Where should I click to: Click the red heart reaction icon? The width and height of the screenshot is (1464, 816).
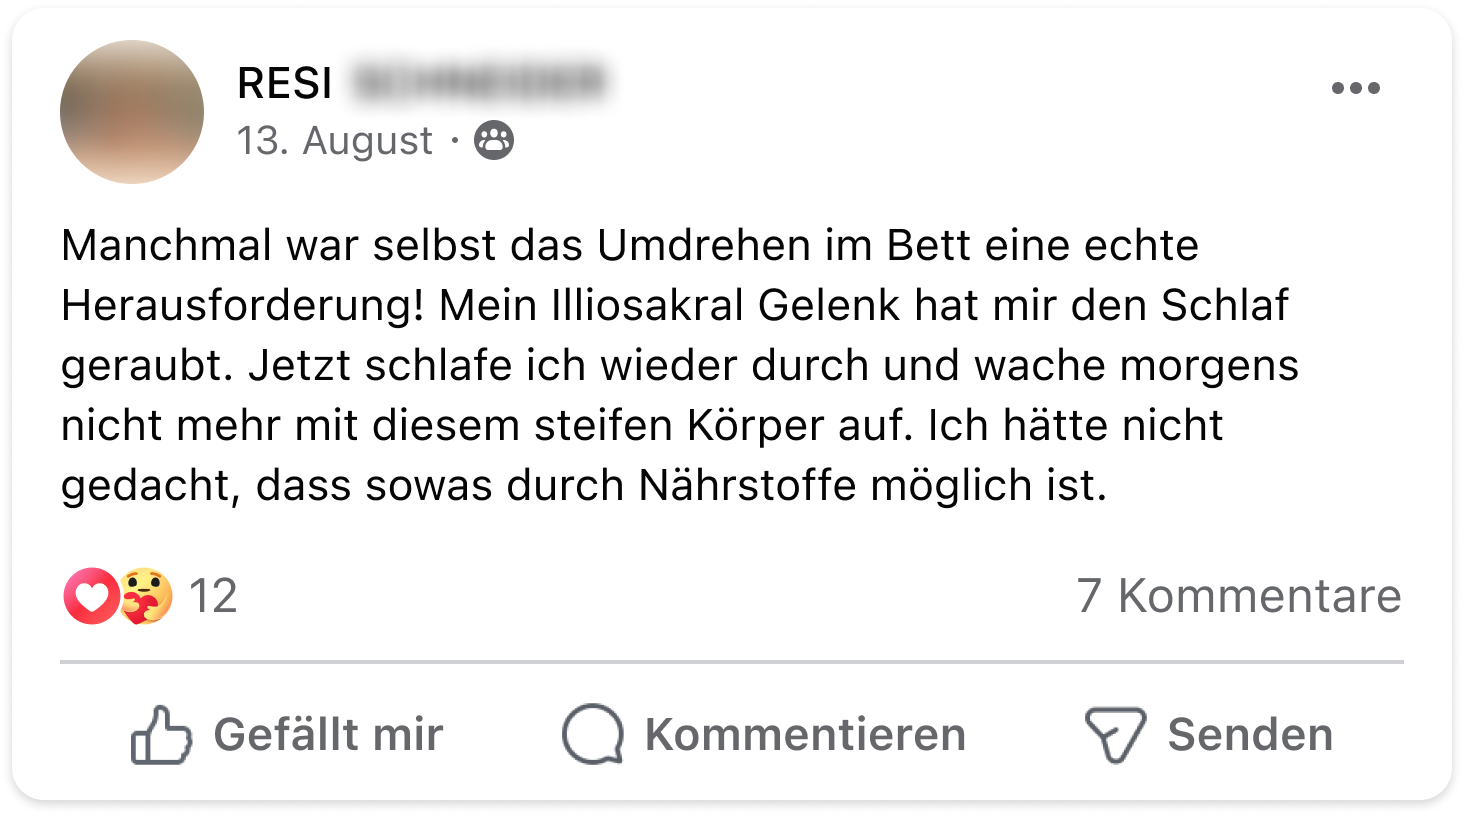[90, 596]
